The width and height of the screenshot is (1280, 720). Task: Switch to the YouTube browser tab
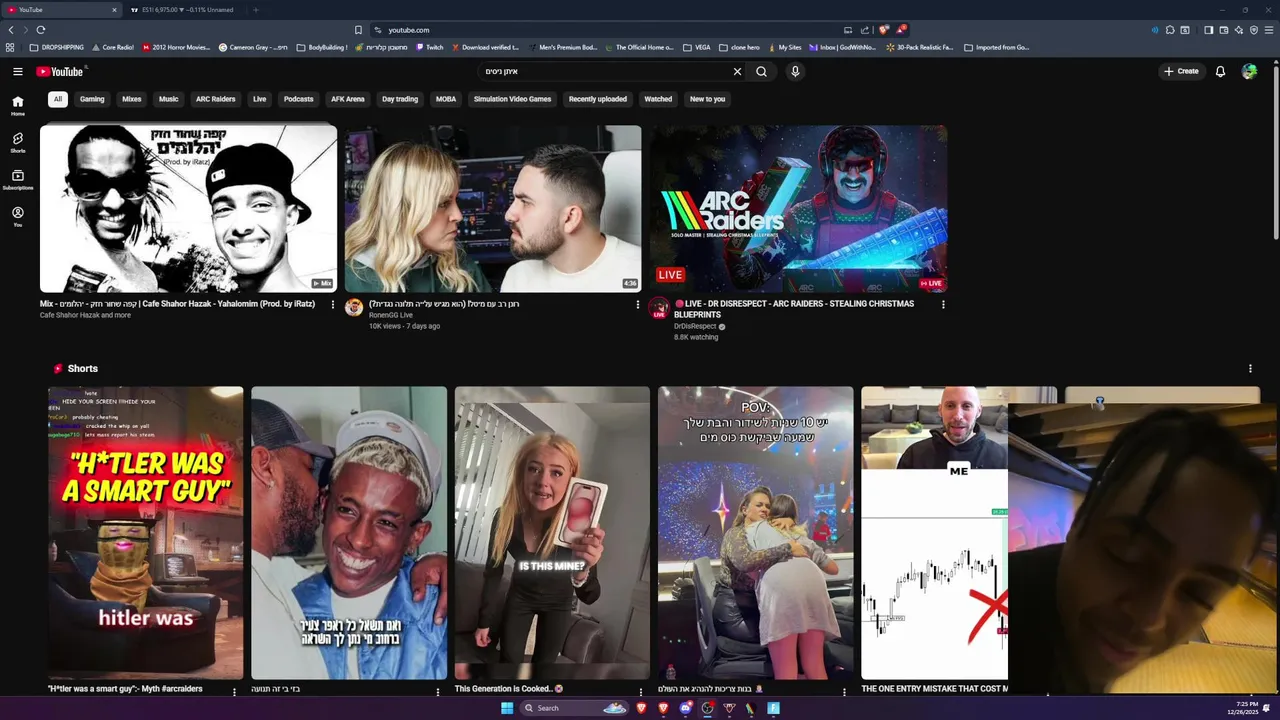(x=62, y=10)
